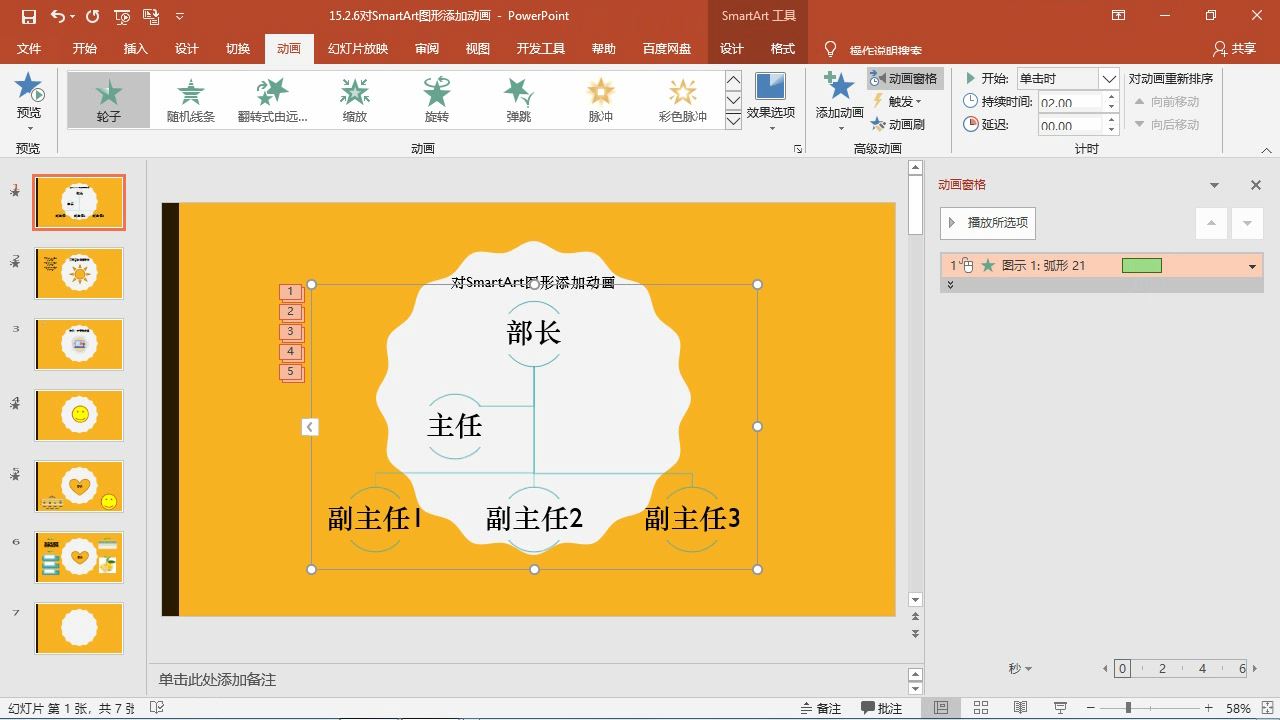The image size is (1280, 720).
Task: Expand contents chevron under animation item
Action: (950, 285)
